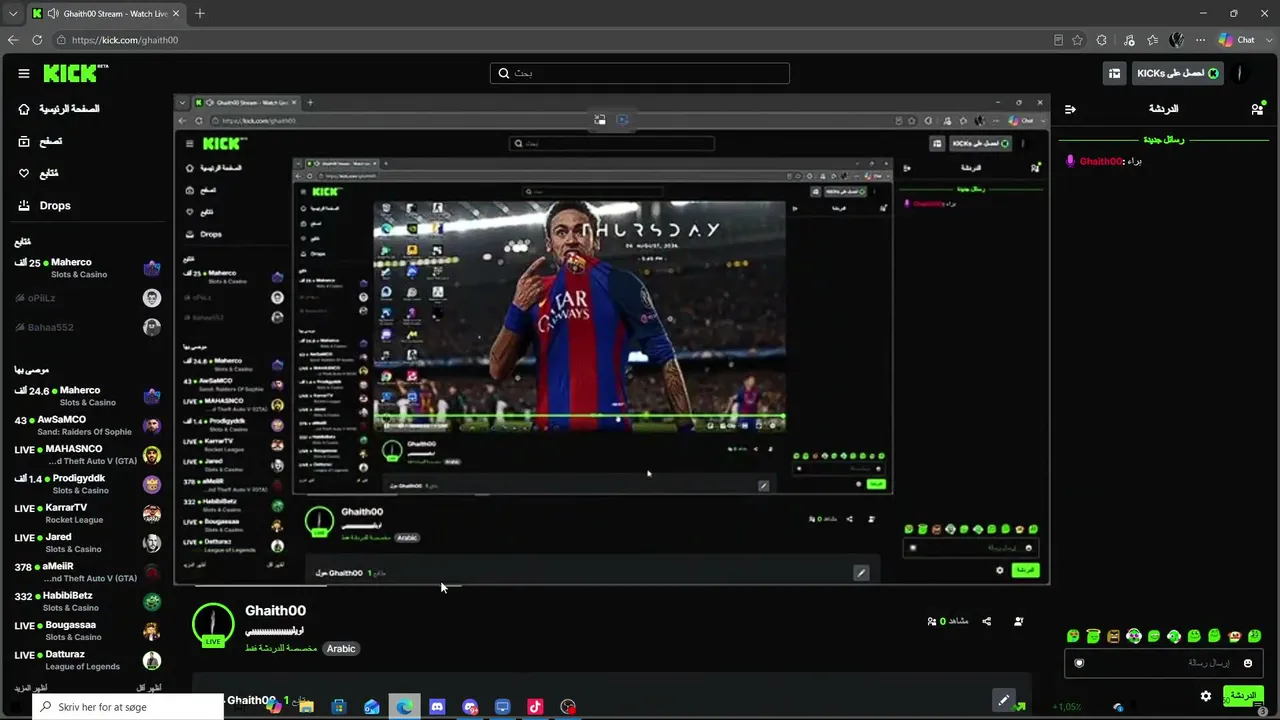The height and width of the screenshot is (720, 1280).
Task: Click the Windows taskbar search box
Action: tap(128, 707)
